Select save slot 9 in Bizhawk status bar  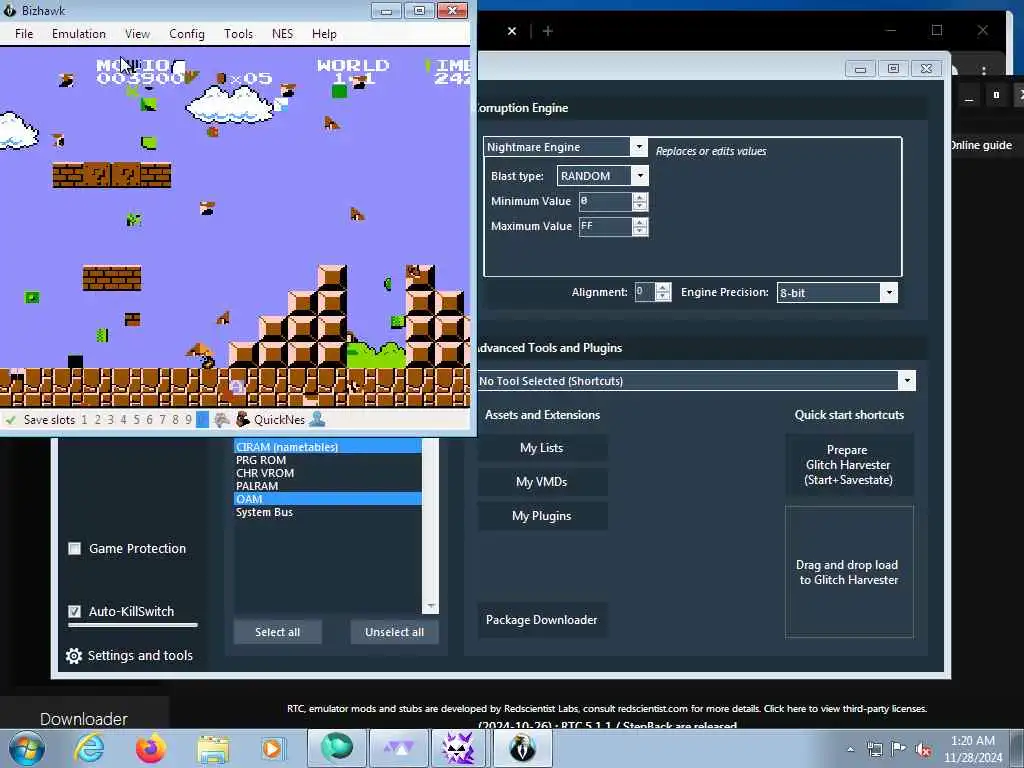188,420
